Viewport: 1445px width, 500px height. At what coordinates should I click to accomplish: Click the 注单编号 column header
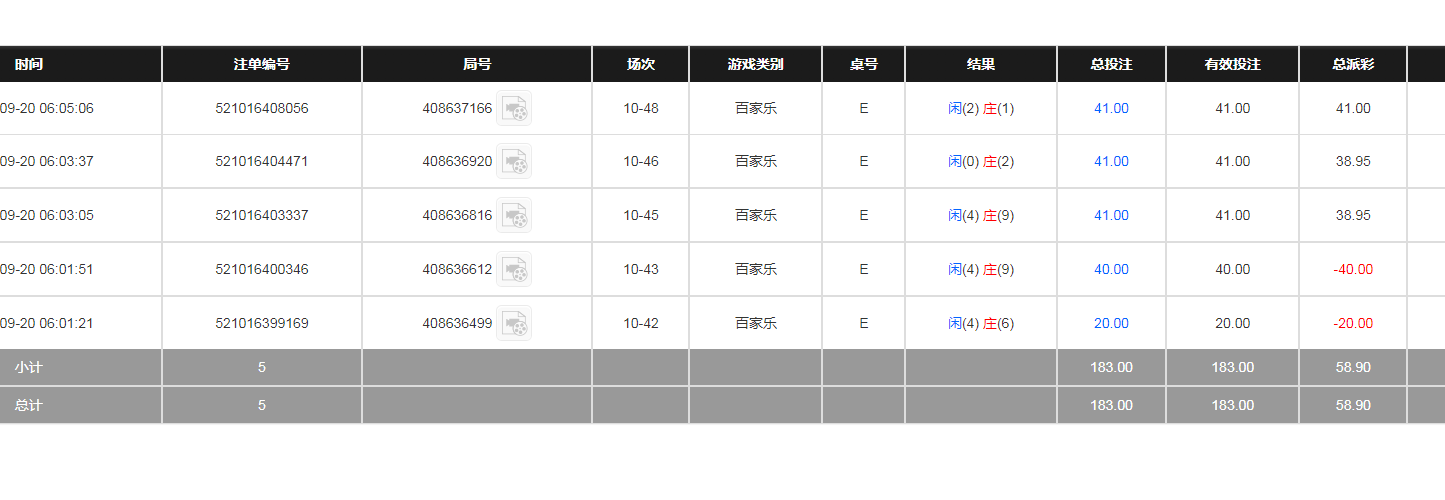[x=262, y=64]
